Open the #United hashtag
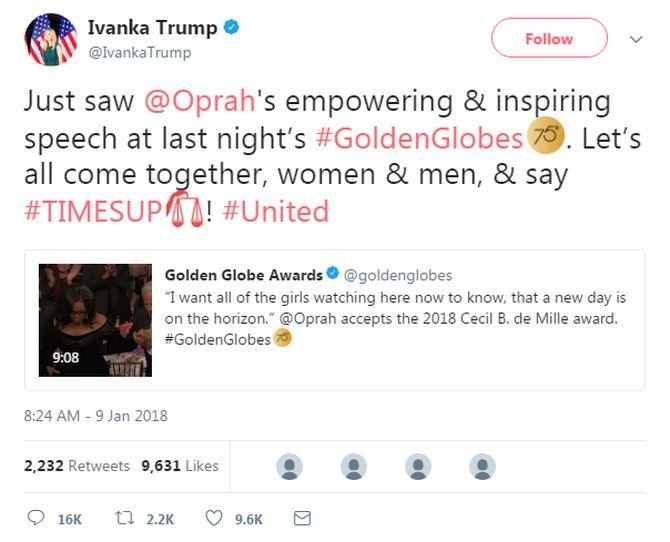The height and width of the screenshot is (542, 670). [x=276, y=211]
